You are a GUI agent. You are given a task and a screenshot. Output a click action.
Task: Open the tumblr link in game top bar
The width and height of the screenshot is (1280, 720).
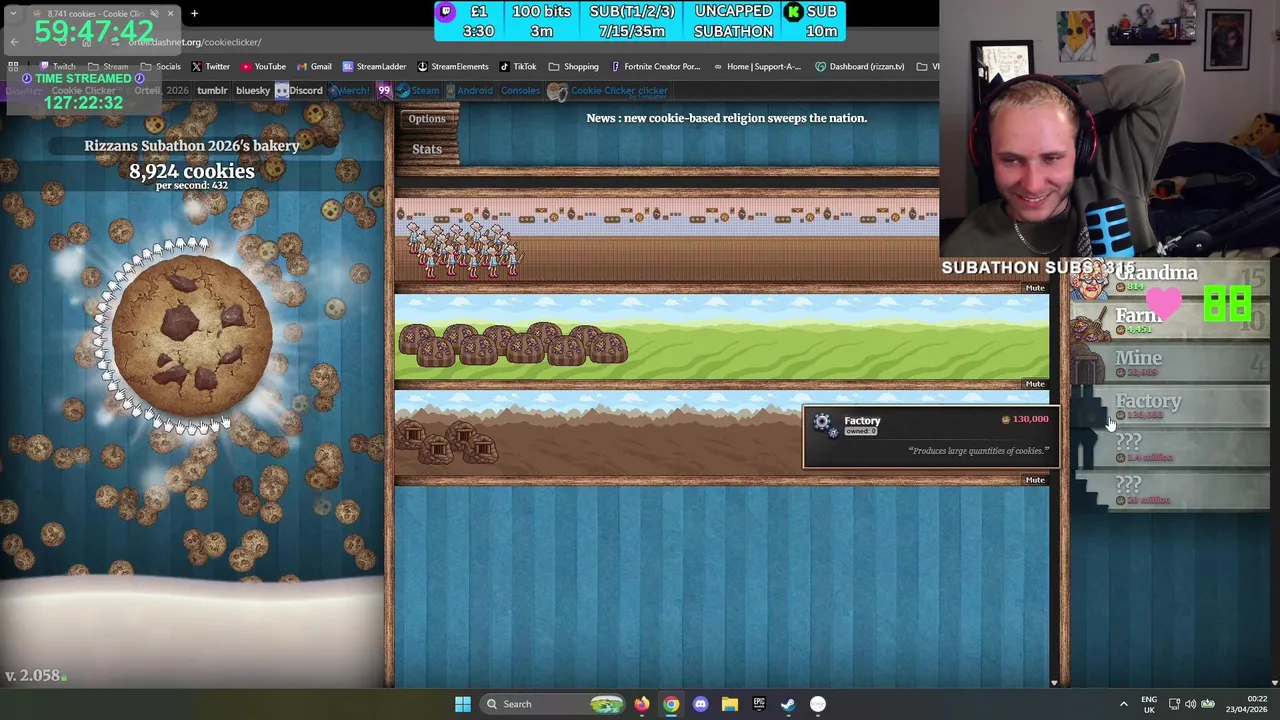point(212,90)
